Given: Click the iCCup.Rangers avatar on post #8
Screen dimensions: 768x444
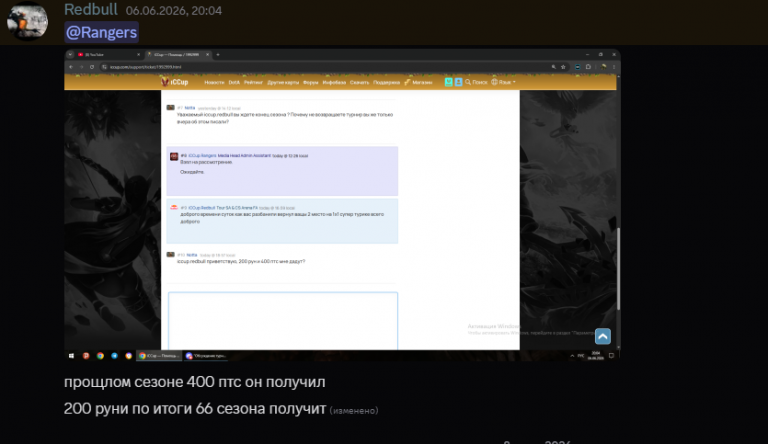Looking at the screenshot, I should tap(174, 156).
